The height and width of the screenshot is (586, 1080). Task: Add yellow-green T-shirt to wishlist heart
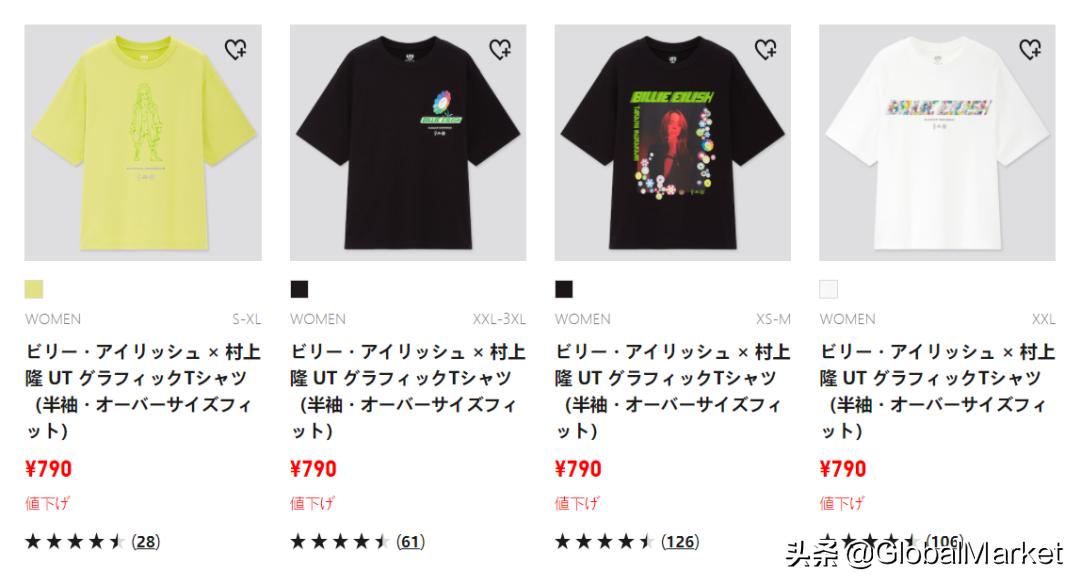click(x=236, y=49)
